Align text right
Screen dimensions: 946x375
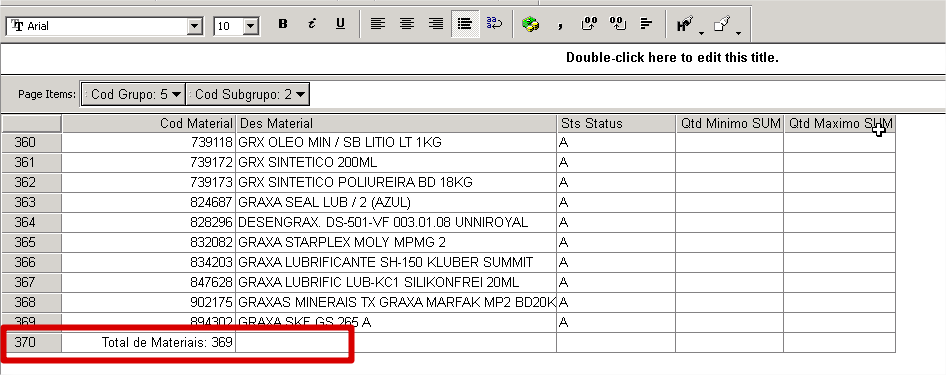(436, 24)
